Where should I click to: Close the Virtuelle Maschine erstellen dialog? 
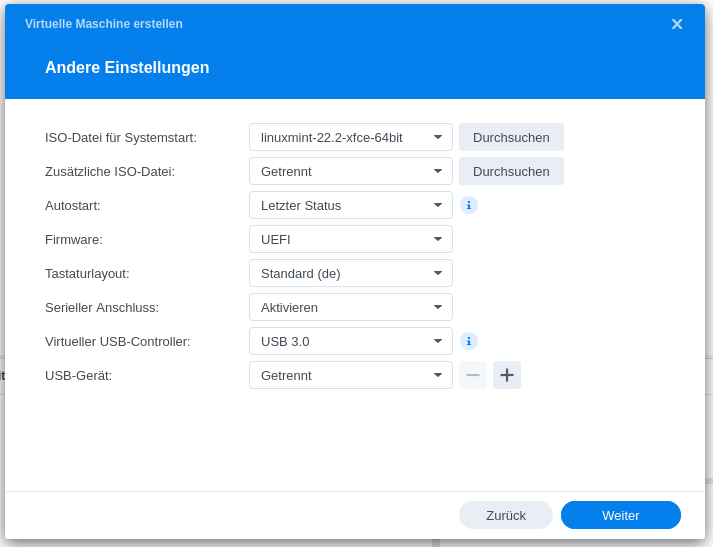[x=677, y=24]
